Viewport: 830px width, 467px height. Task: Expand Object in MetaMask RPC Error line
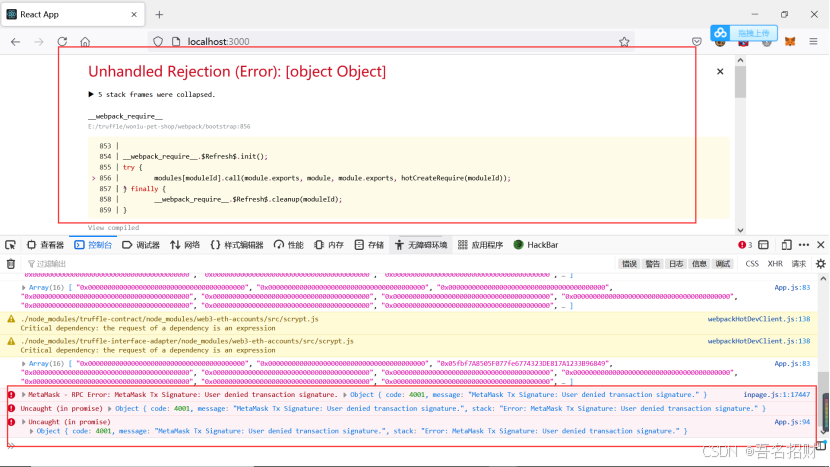click(x=345, y=394)
